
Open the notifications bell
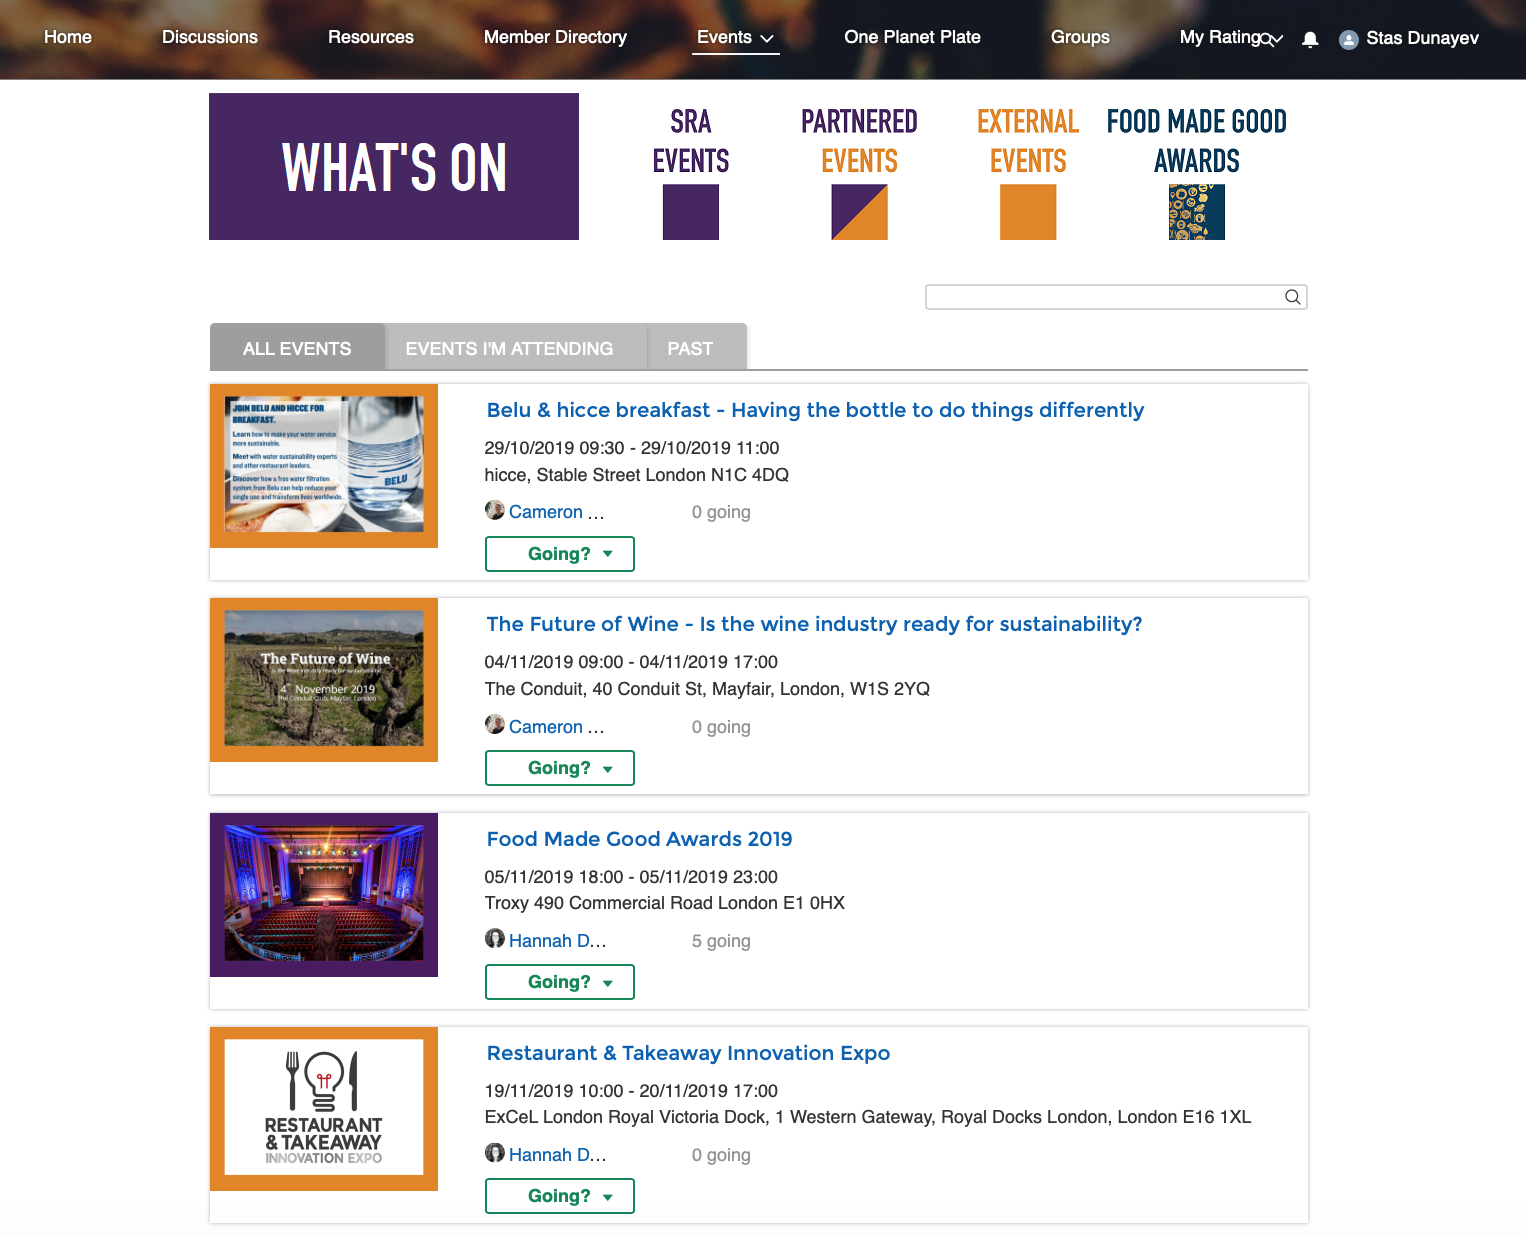[1310, 39]
